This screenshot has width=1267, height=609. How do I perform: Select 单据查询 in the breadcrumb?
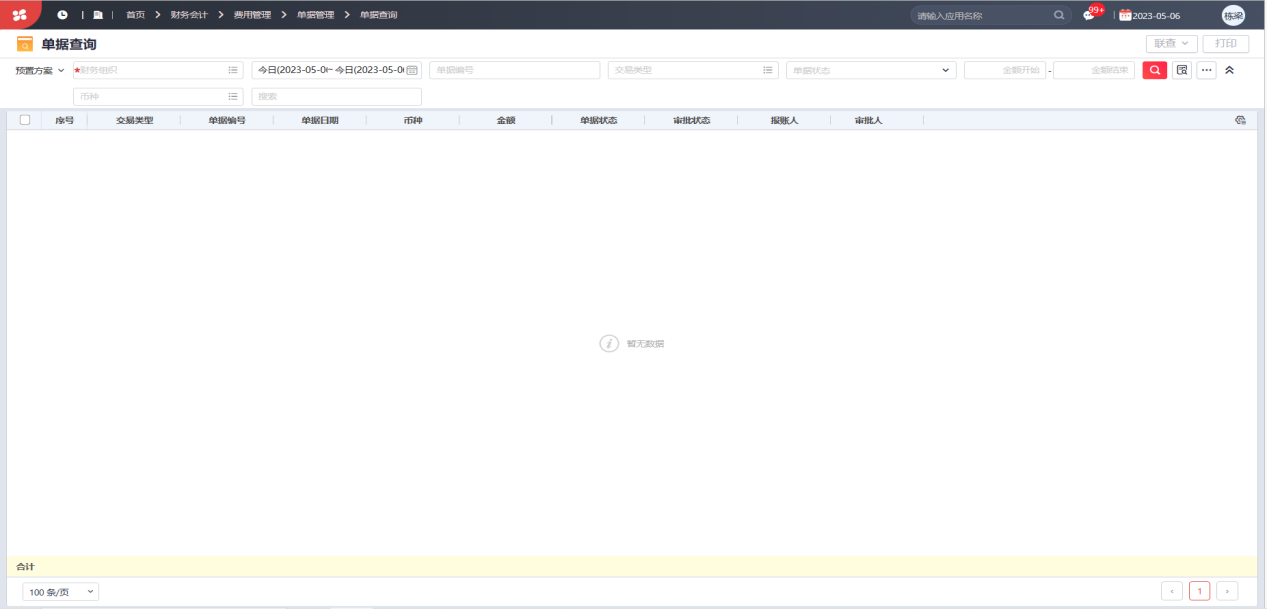tap(378, 15)
